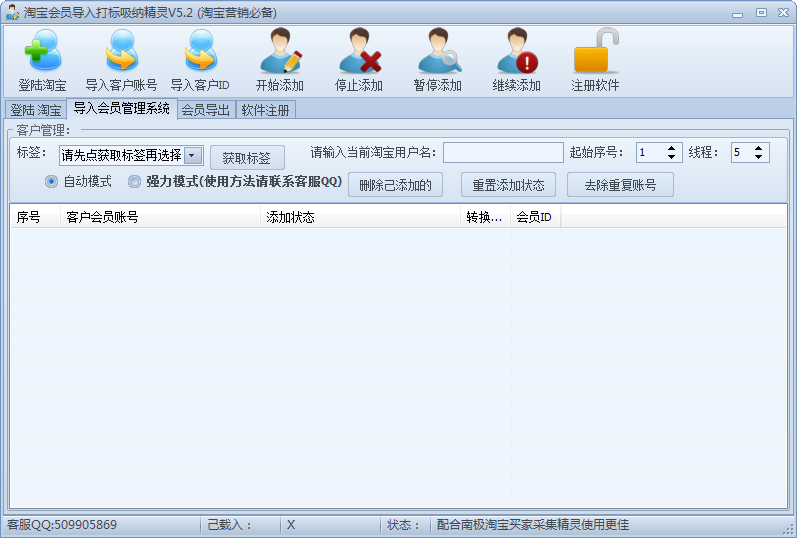The height and width of the screenshot is (538, 797).
Task: Minimize the application window
Action: click(738, 13)
